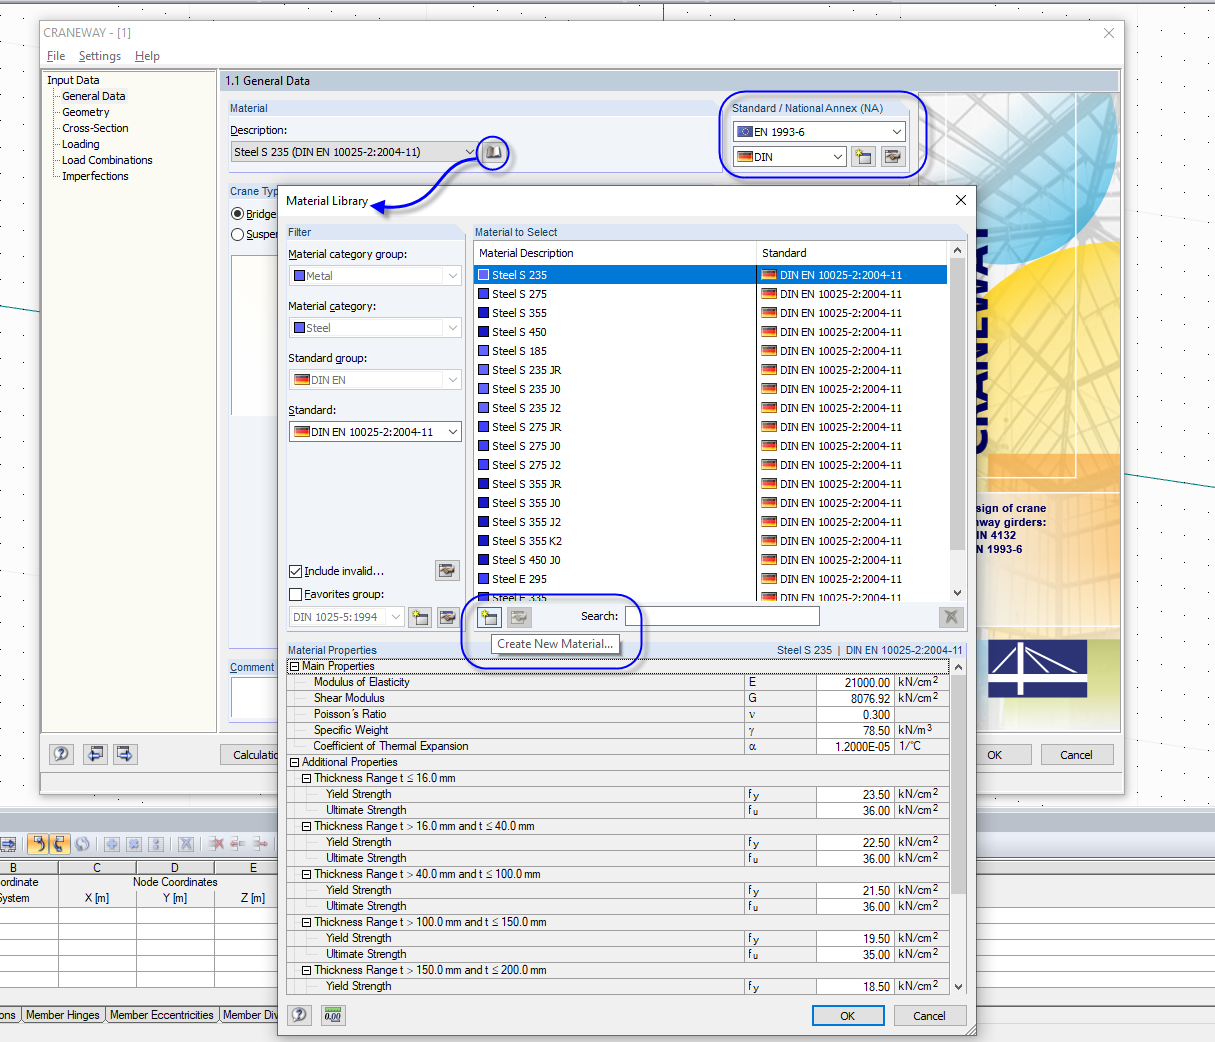Go to next input window in CRANEWAY

point(125,754)
